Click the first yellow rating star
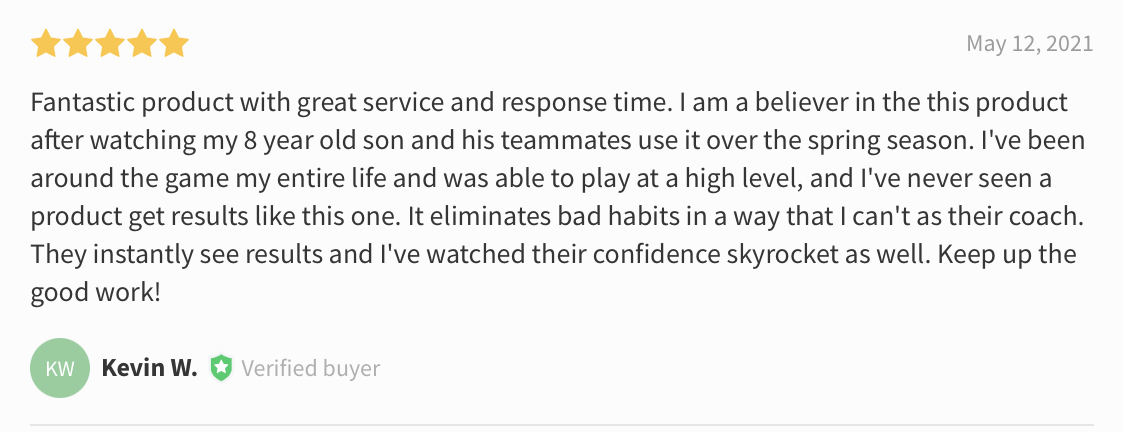The image size is (1122, 432). click(x=46, y=44)
